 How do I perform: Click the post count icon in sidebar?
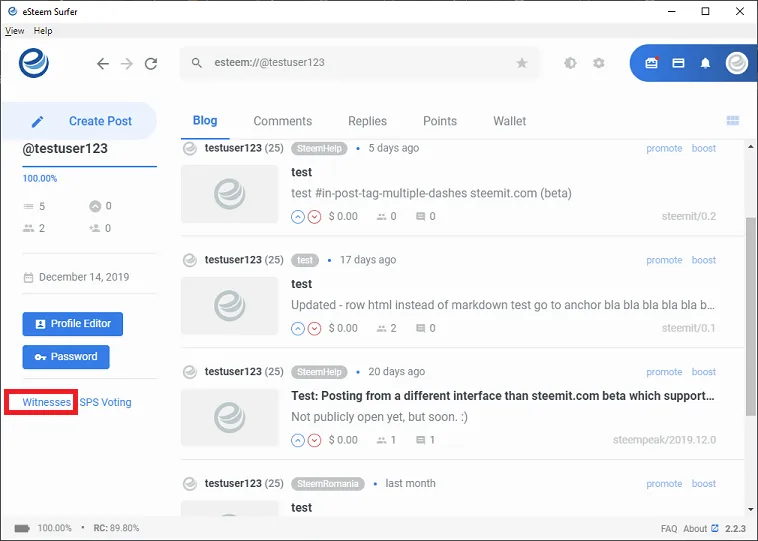pyautogui.click(x=29, y=206)
